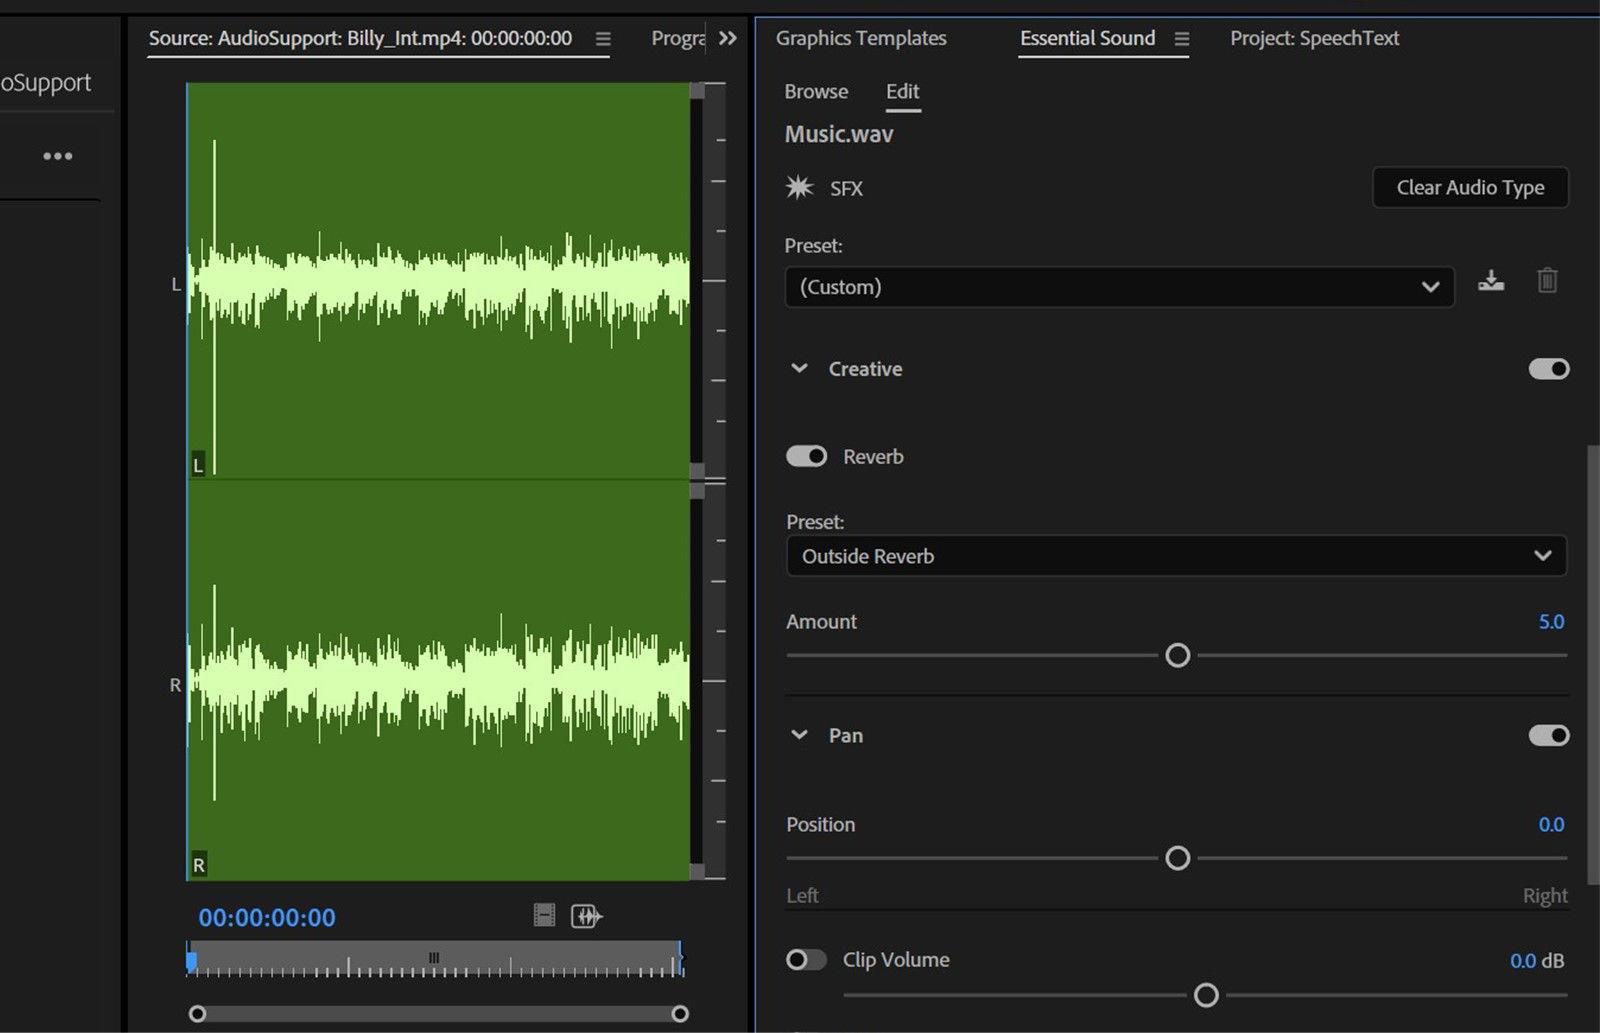Click the Clear Audio Type button
This screenshot has height=1033, width=1600.
coord(1470,187)
